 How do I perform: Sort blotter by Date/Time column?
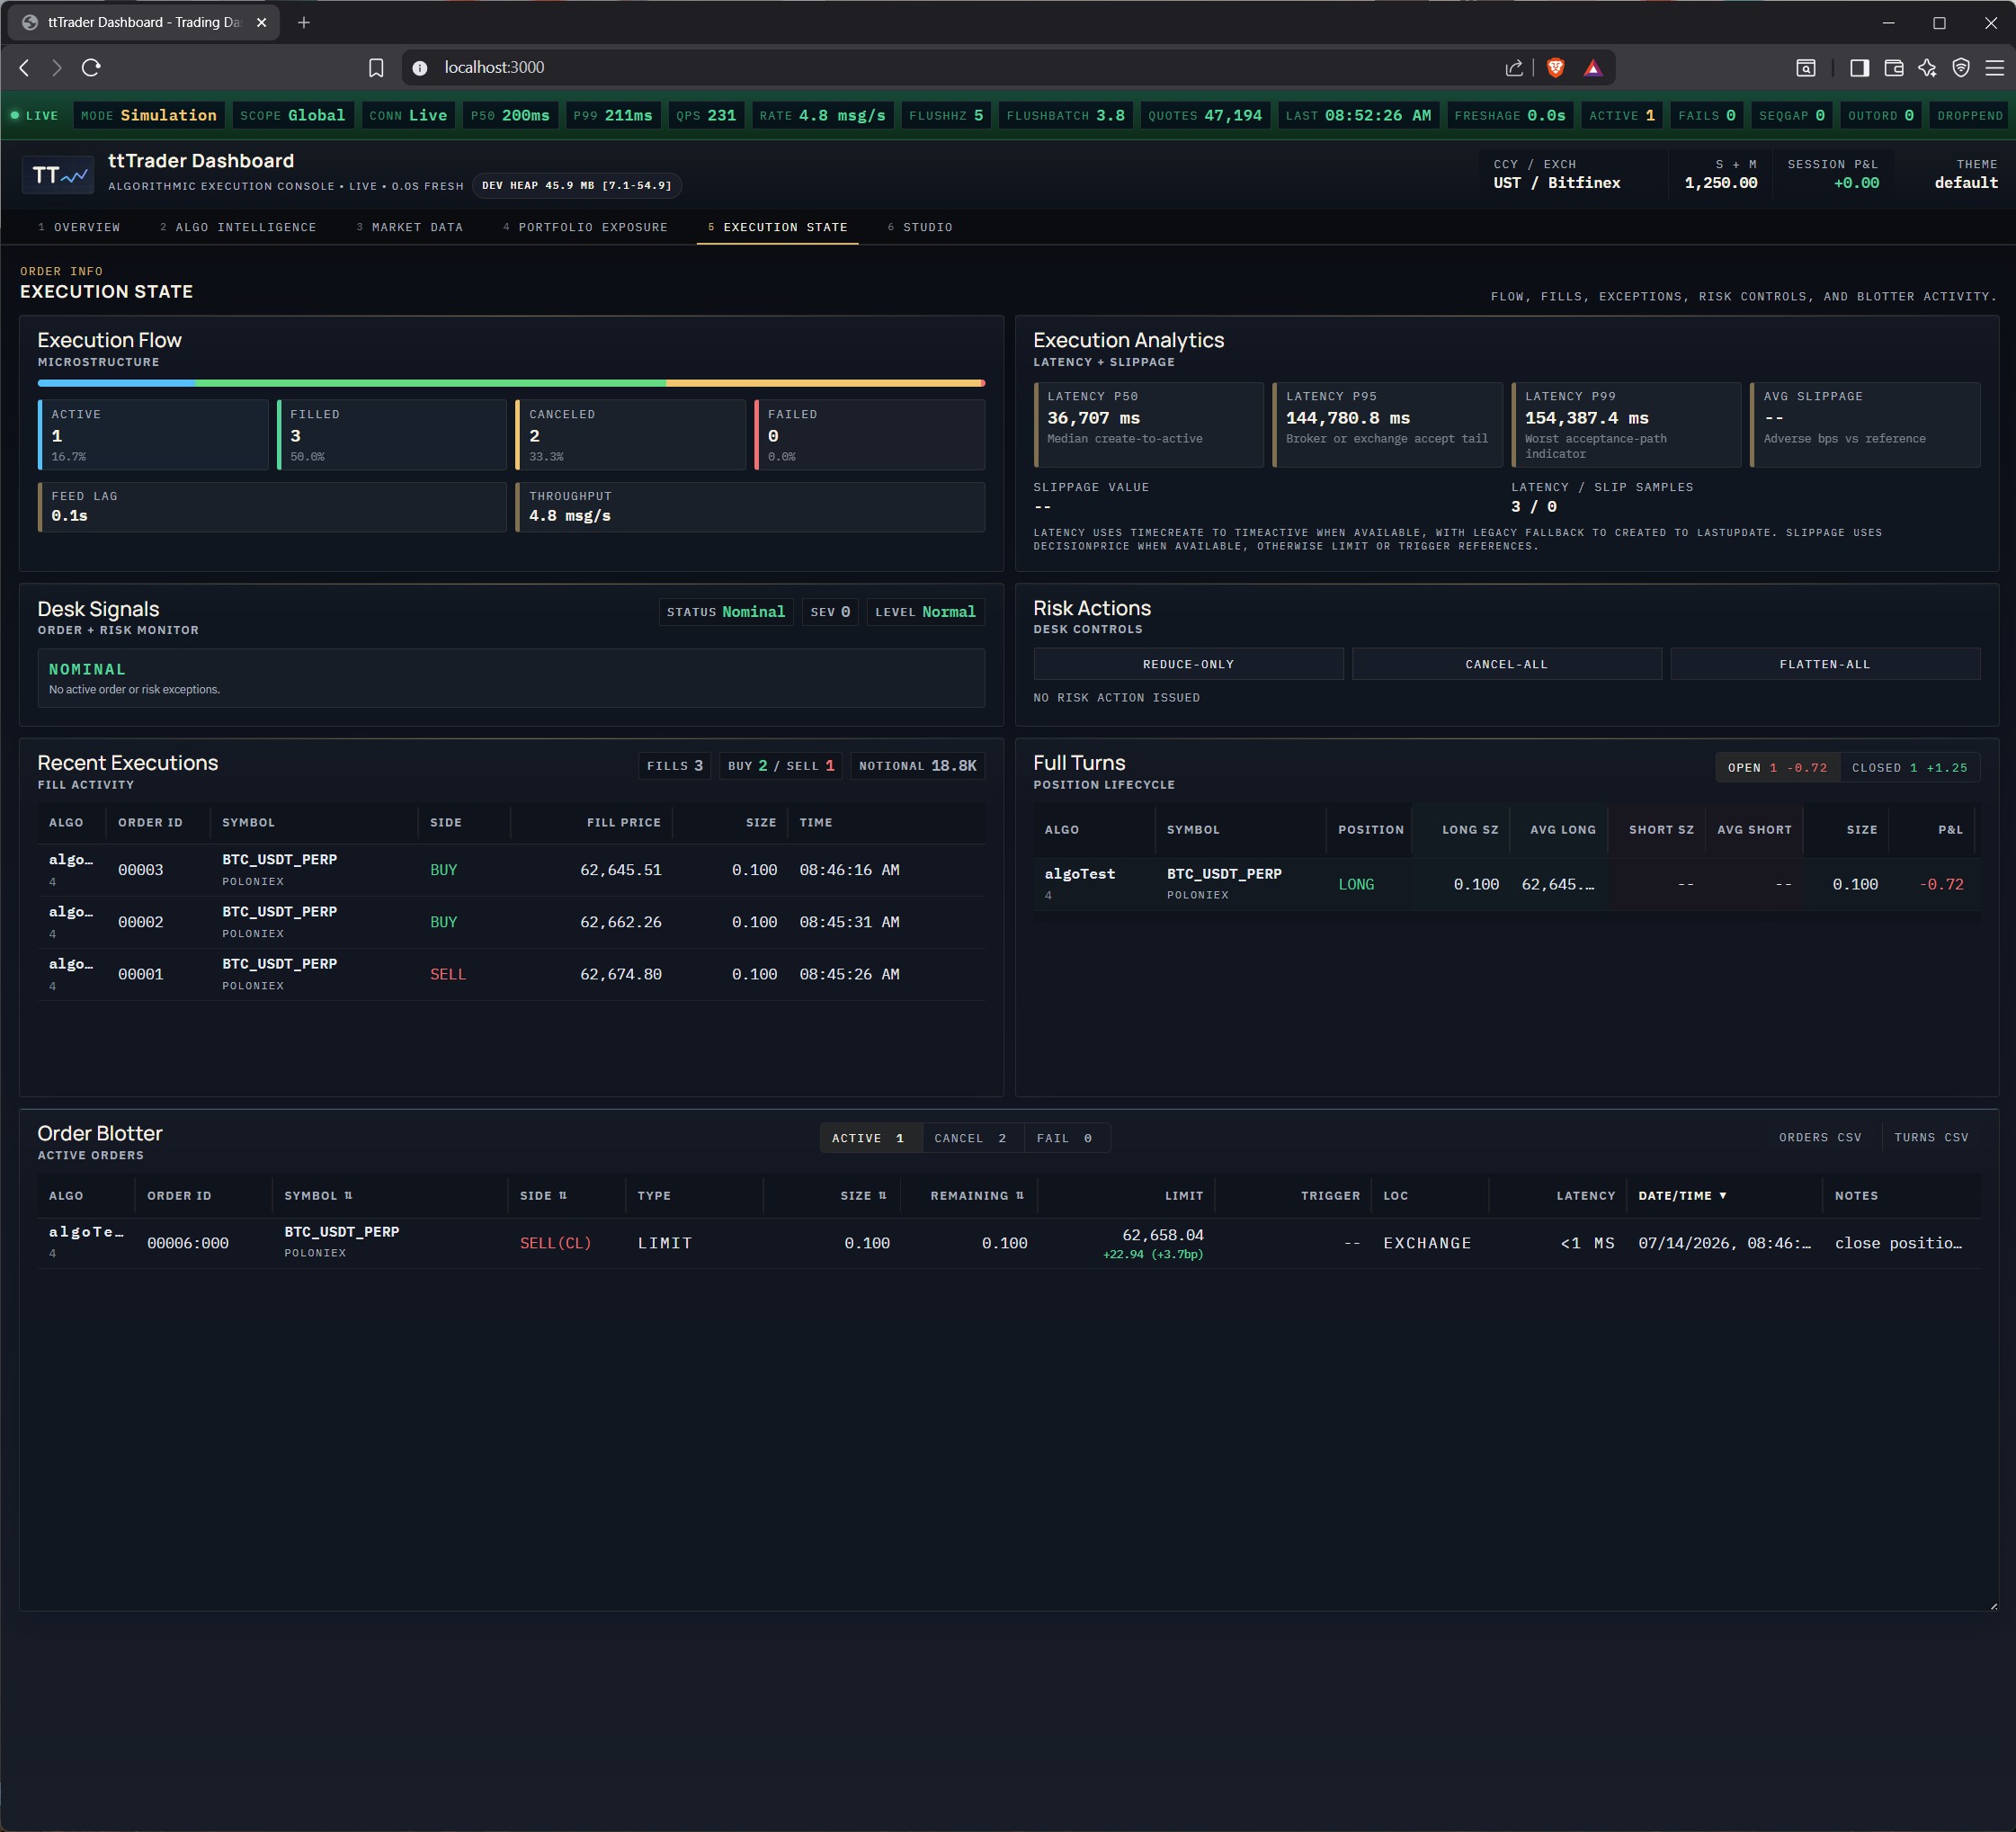coord(1683,1195)
